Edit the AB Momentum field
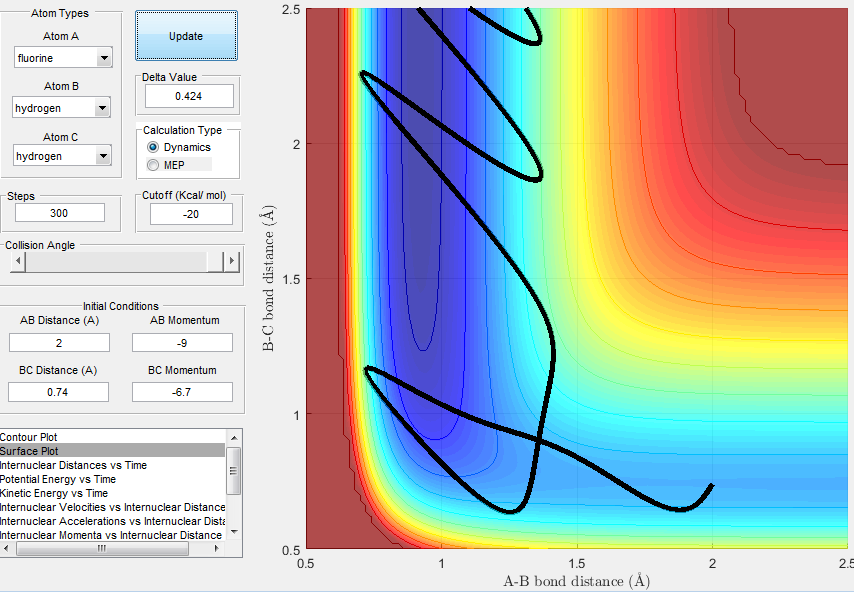 [x=182, y=343]
